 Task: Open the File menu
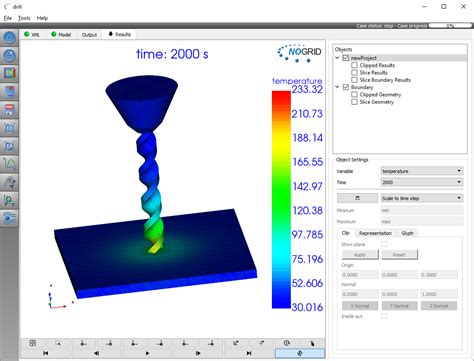point(8,18)
